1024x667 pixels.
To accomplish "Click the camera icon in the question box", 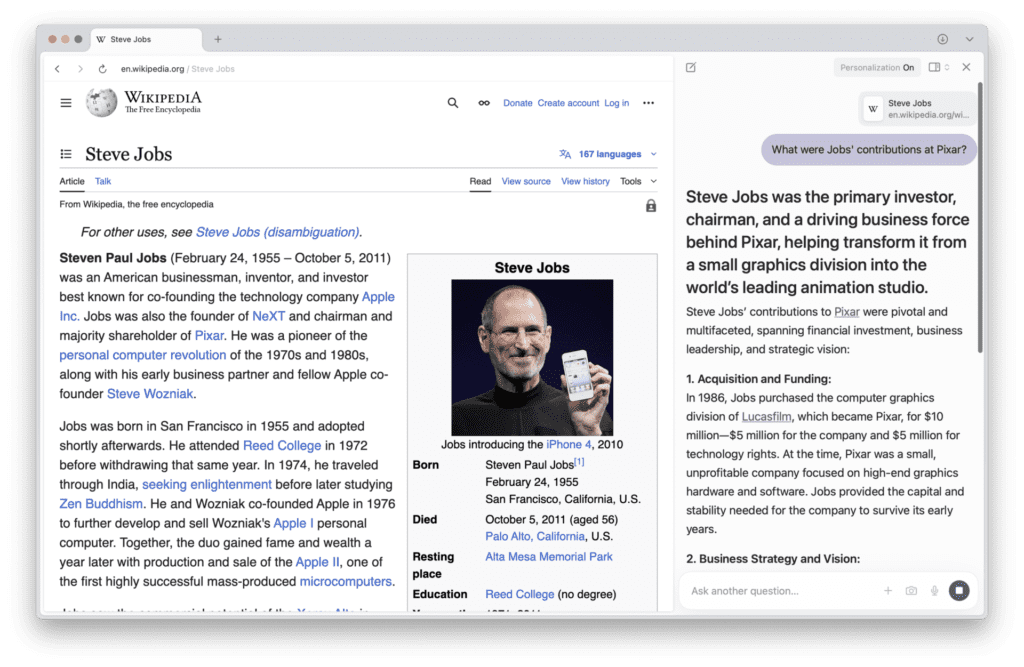I will (x=911, y=591).
